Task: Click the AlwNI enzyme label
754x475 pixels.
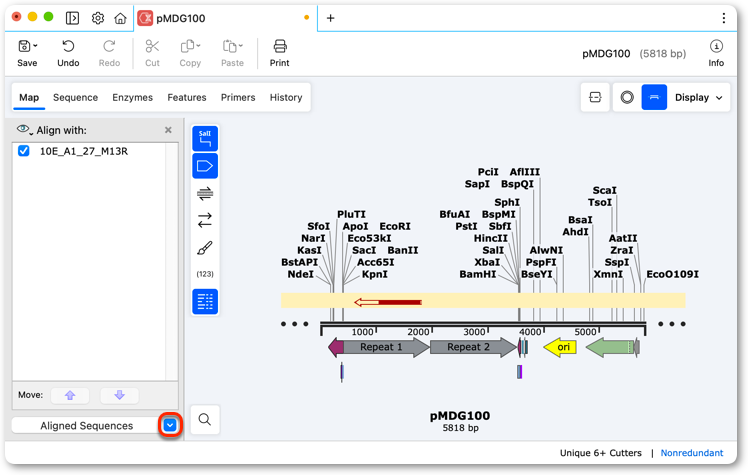Action: [x=546, y=250]
